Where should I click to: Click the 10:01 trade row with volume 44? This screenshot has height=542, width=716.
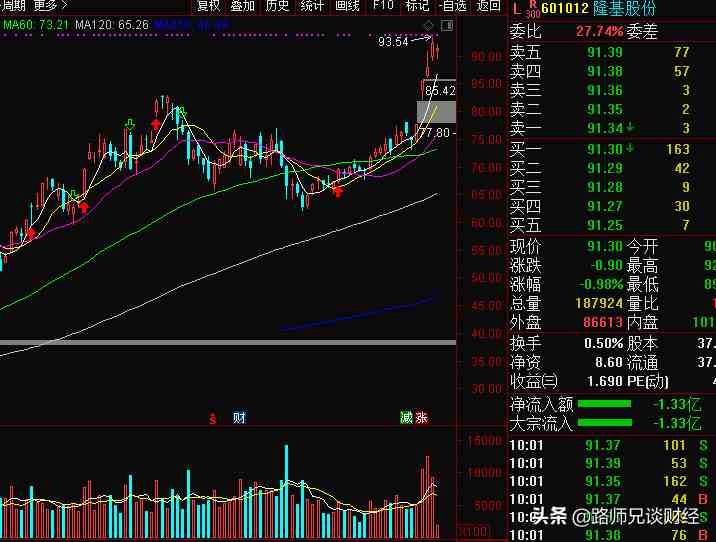(612, 499)
